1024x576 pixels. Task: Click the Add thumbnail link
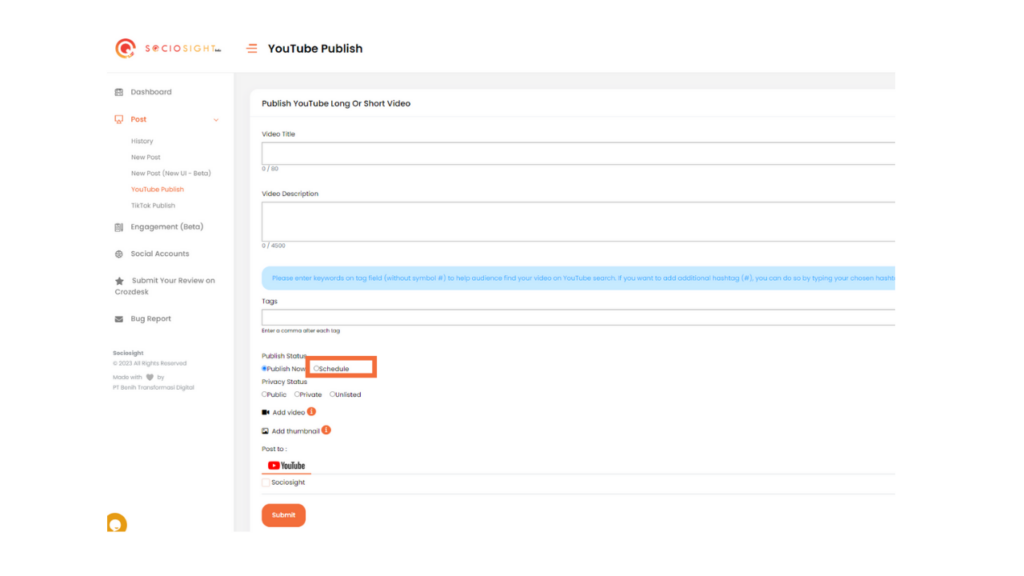click(x=296, y=431)
